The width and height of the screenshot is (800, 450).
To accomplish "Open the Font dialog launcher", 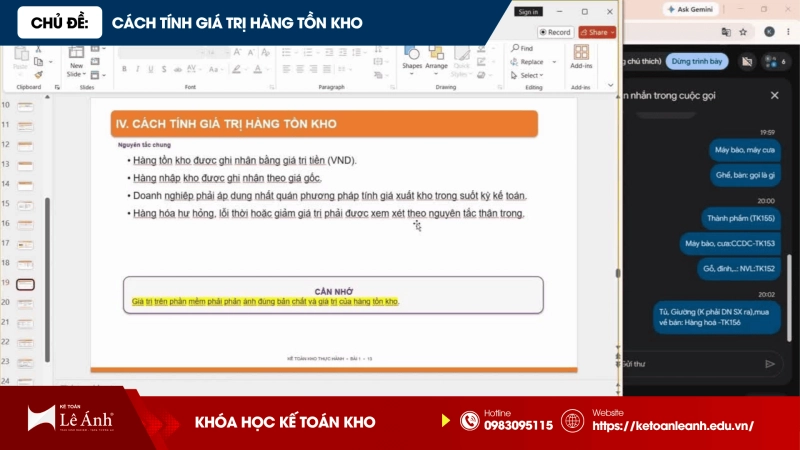I will [271, 87].
